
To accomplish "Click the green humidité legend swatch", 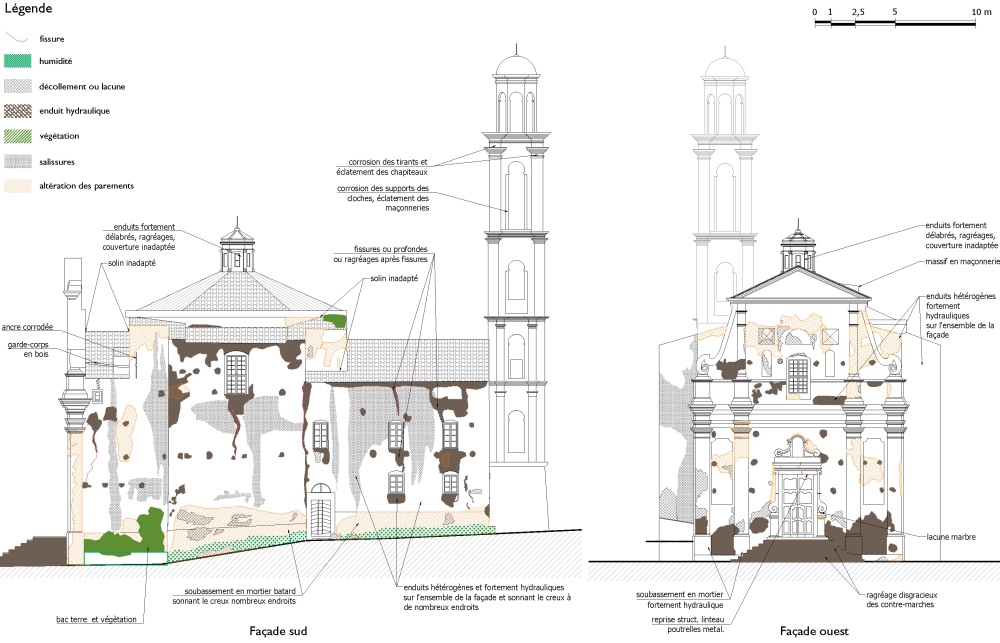I will [x=19, y=62].
